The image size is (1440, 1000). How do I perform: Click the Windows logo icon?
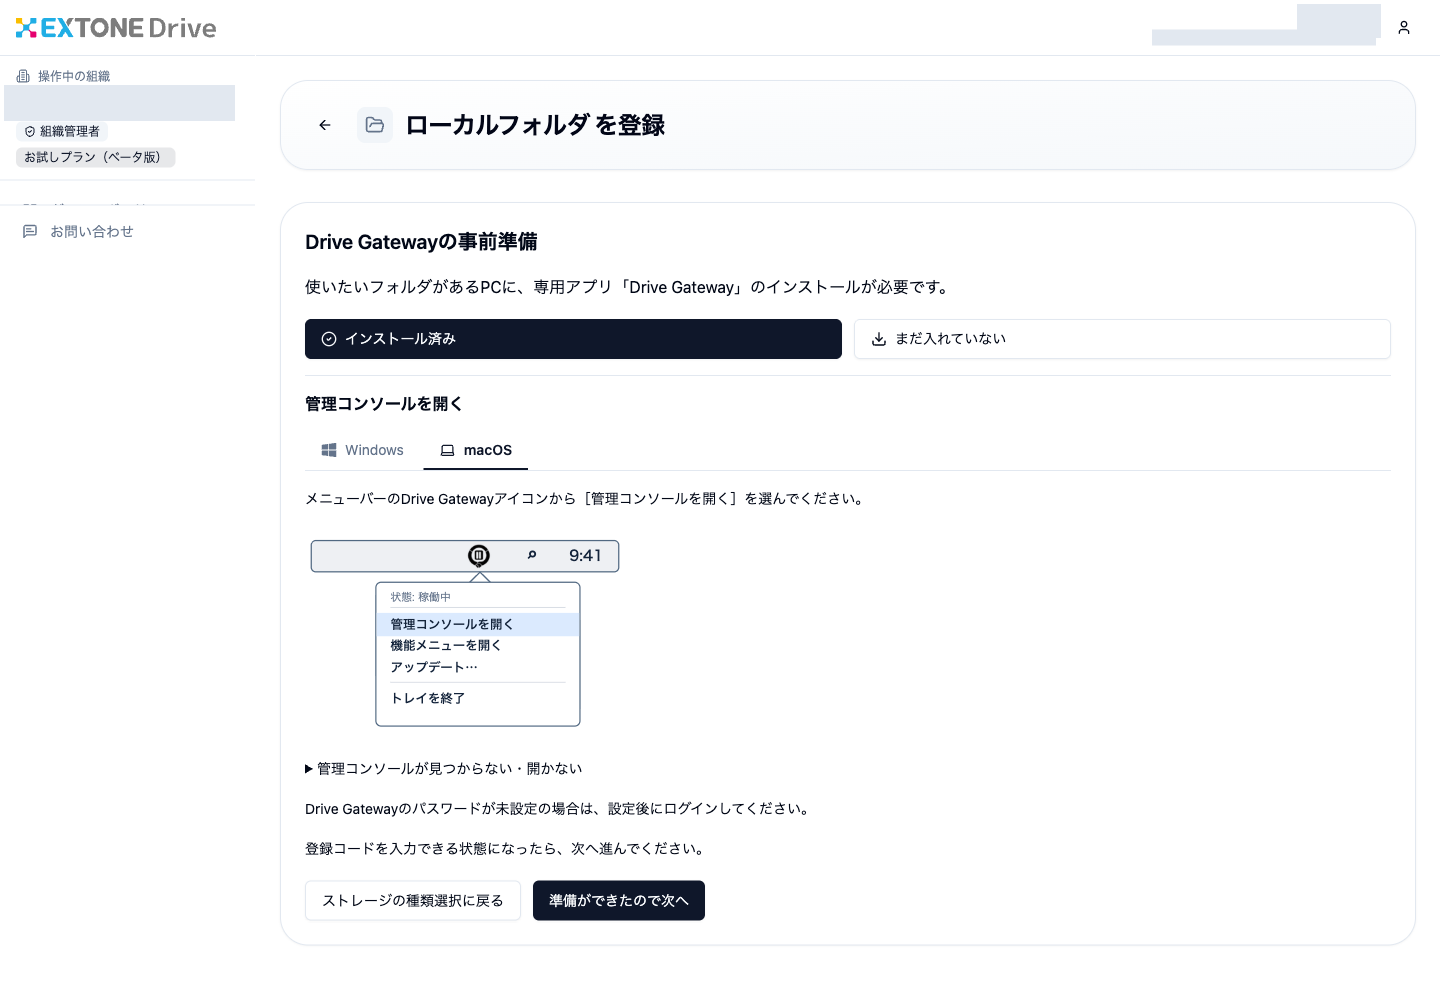tap(329, 450)
